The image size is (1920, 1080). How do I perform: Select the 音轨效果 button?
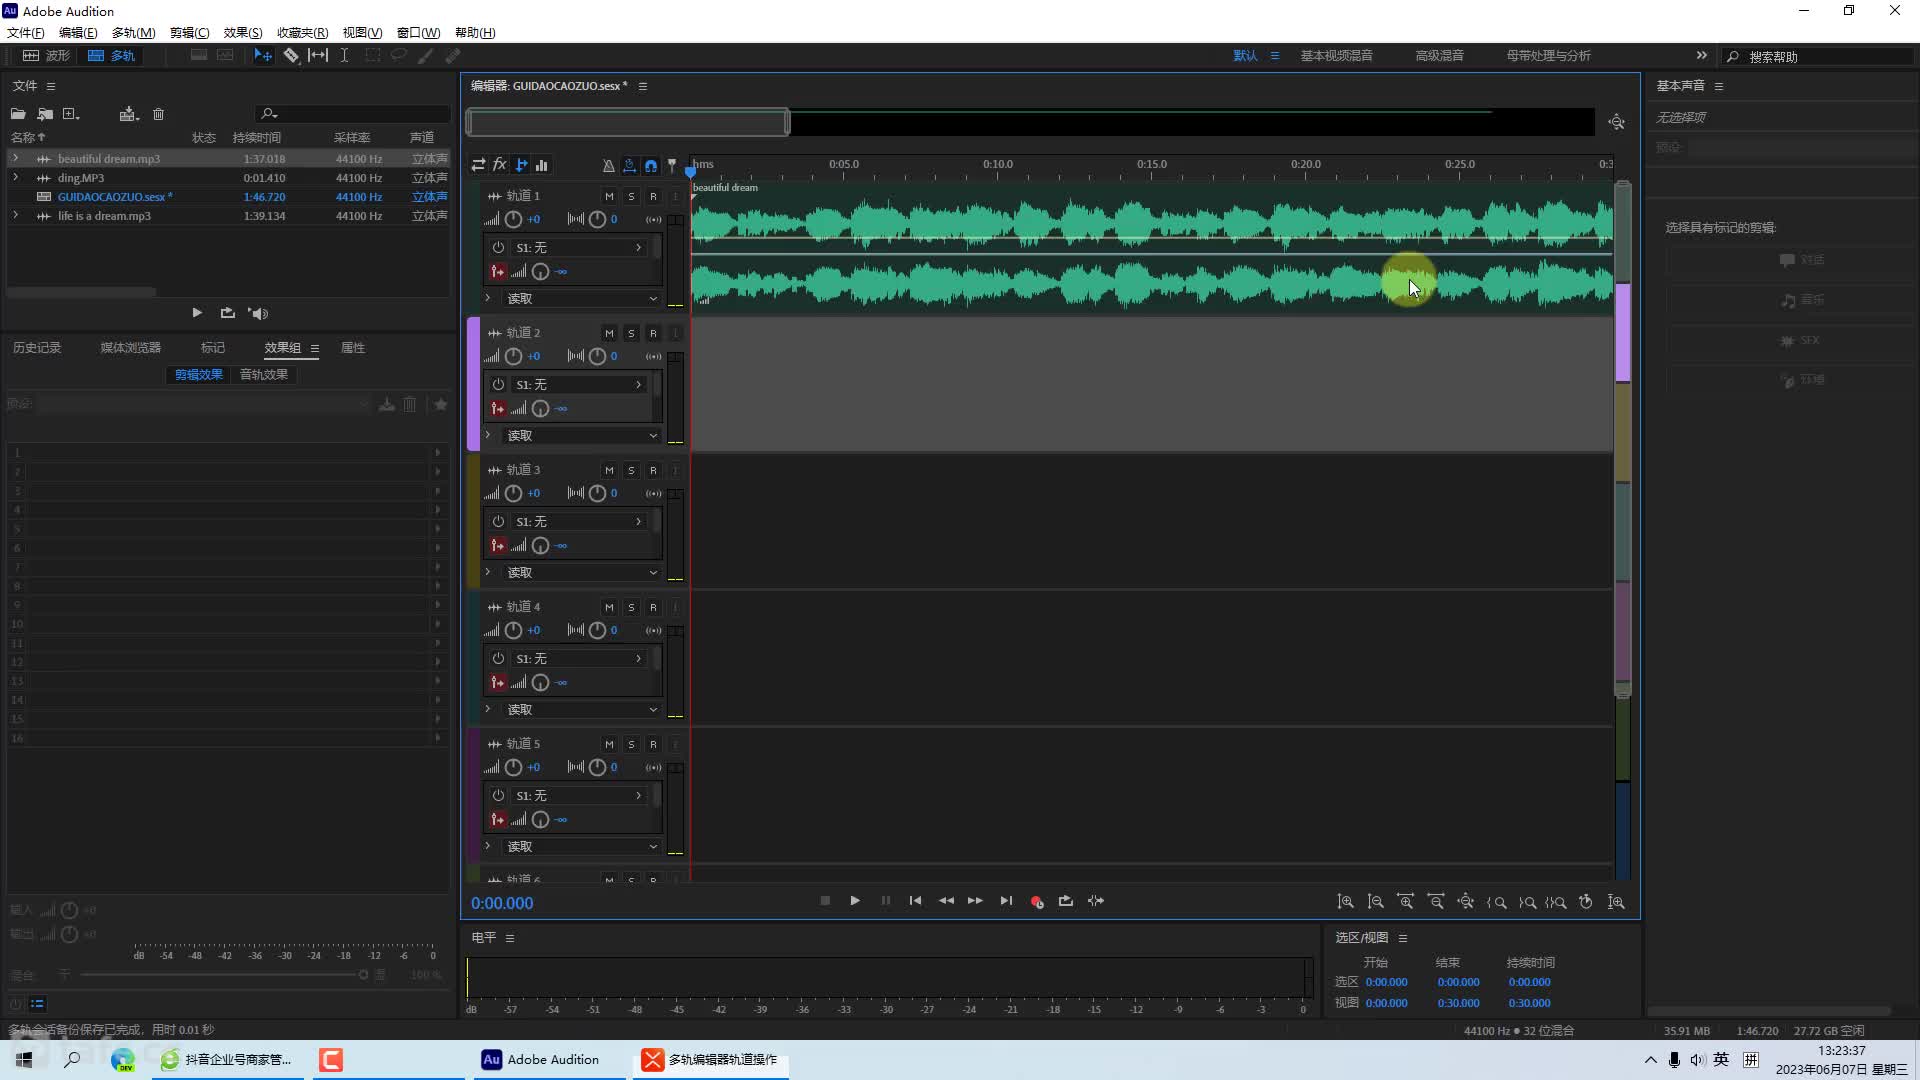[x=264, y=374]
